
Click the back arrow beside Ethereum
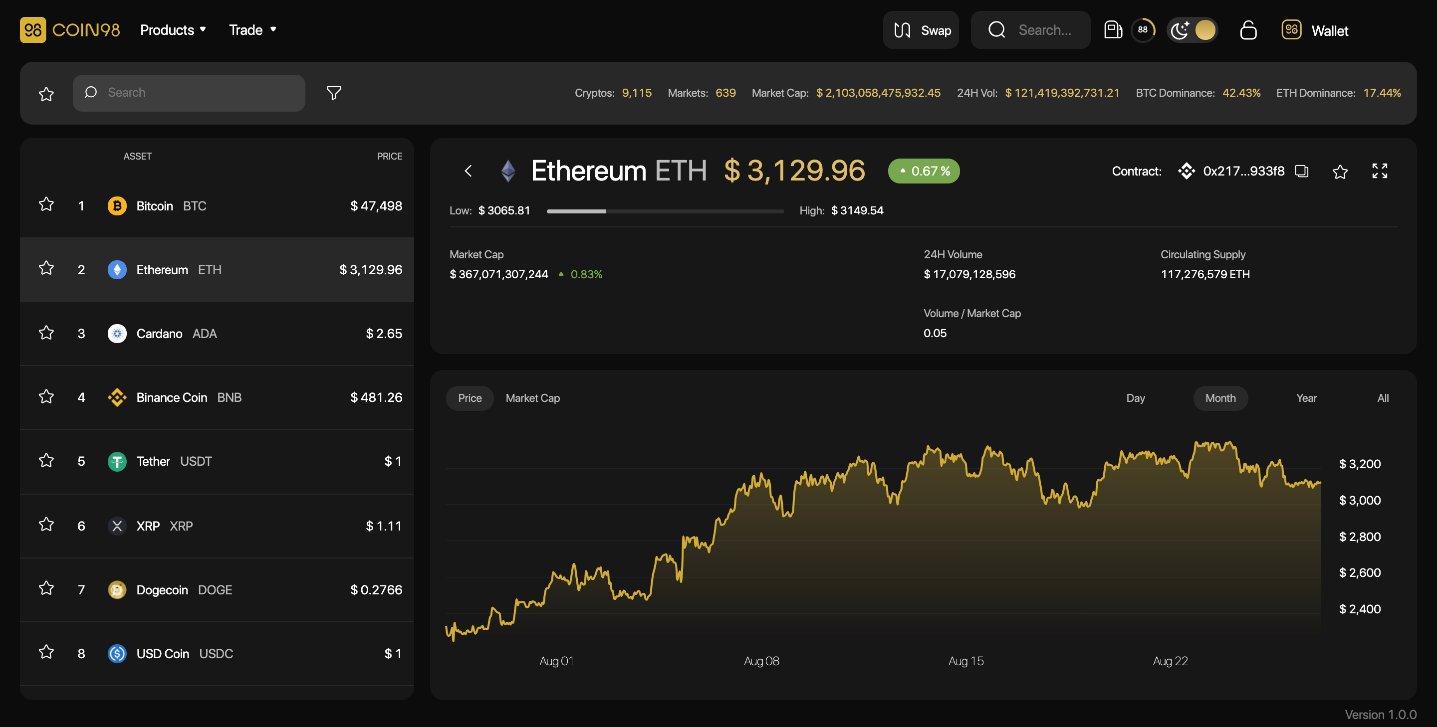(468, 171)
